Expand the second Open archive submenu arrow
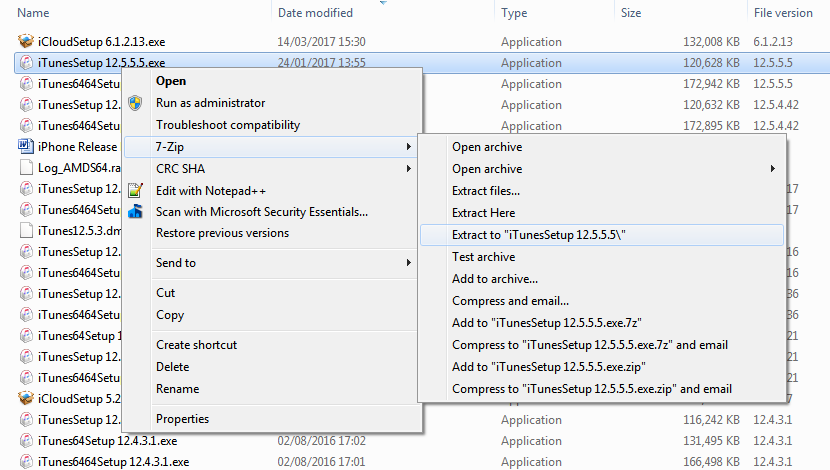Image resolution: width=830 pixels, height=470 pixels. [773, 169]
